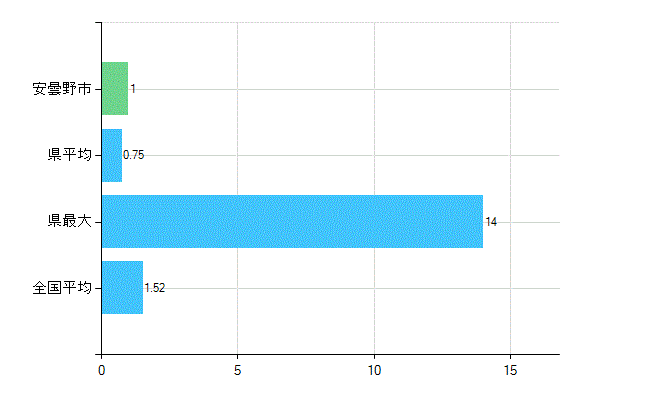Select the 全国平均 axis label
The height and width of the screenshot is (400, 650).
tap(62, 287)
